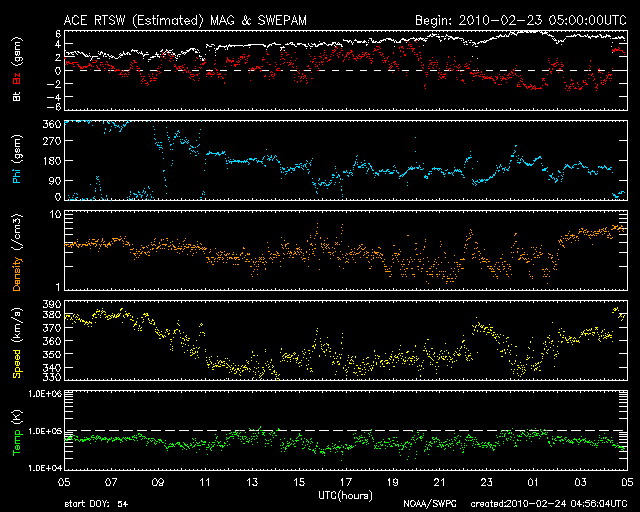Click the 'start DOY: 54' text
The width and height of the screenshot is (640, 512).
[96, 504]
